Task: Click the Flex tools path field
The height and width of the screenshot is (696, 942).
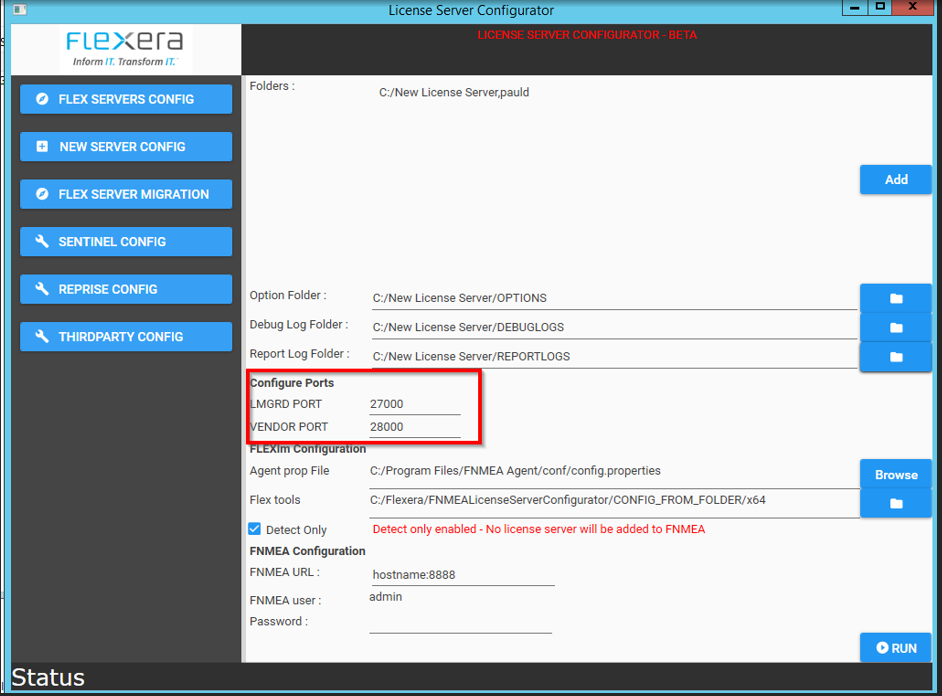Action: pos(614,502)
